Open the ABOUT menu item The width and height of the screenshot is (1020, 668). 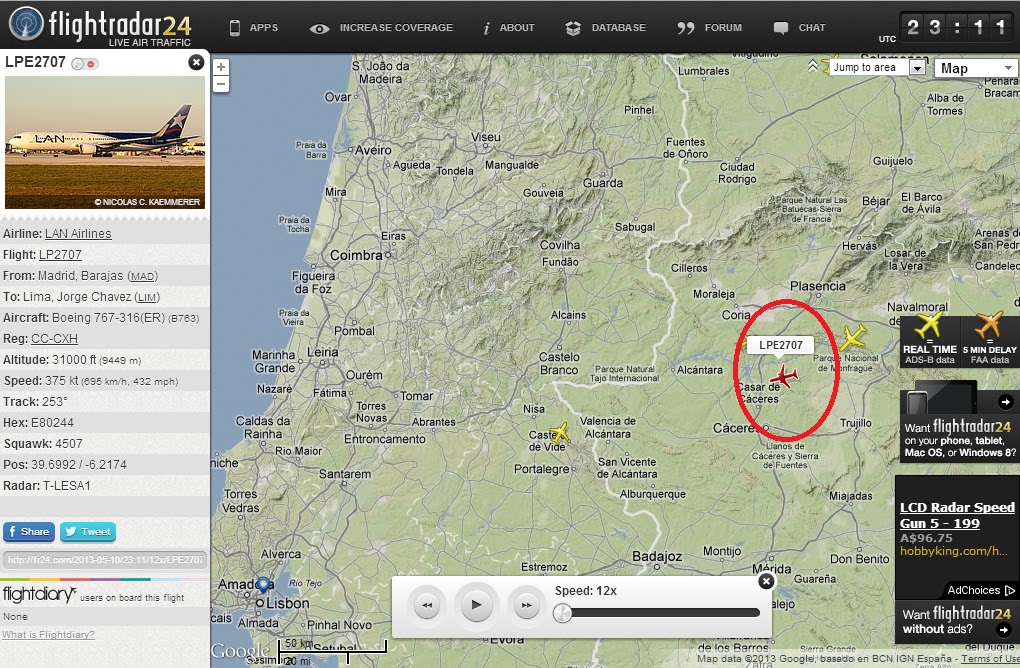coord(509,27)
